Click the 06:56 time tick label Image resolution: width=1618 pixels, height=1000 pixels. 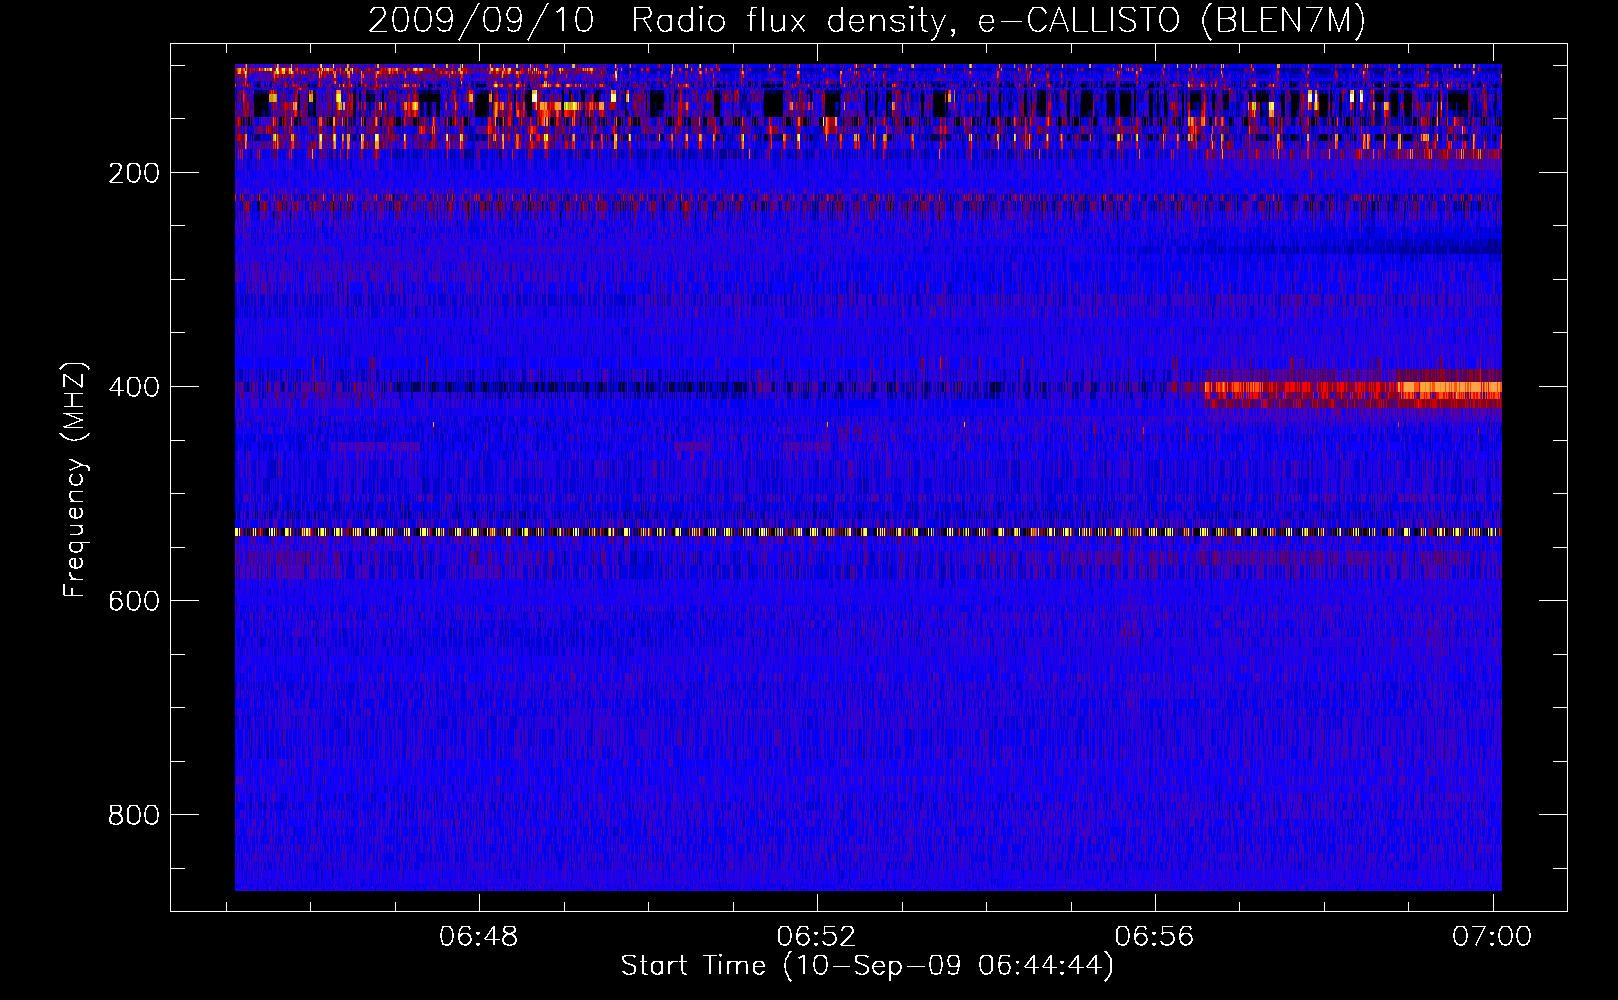[x=1155, y=936]
